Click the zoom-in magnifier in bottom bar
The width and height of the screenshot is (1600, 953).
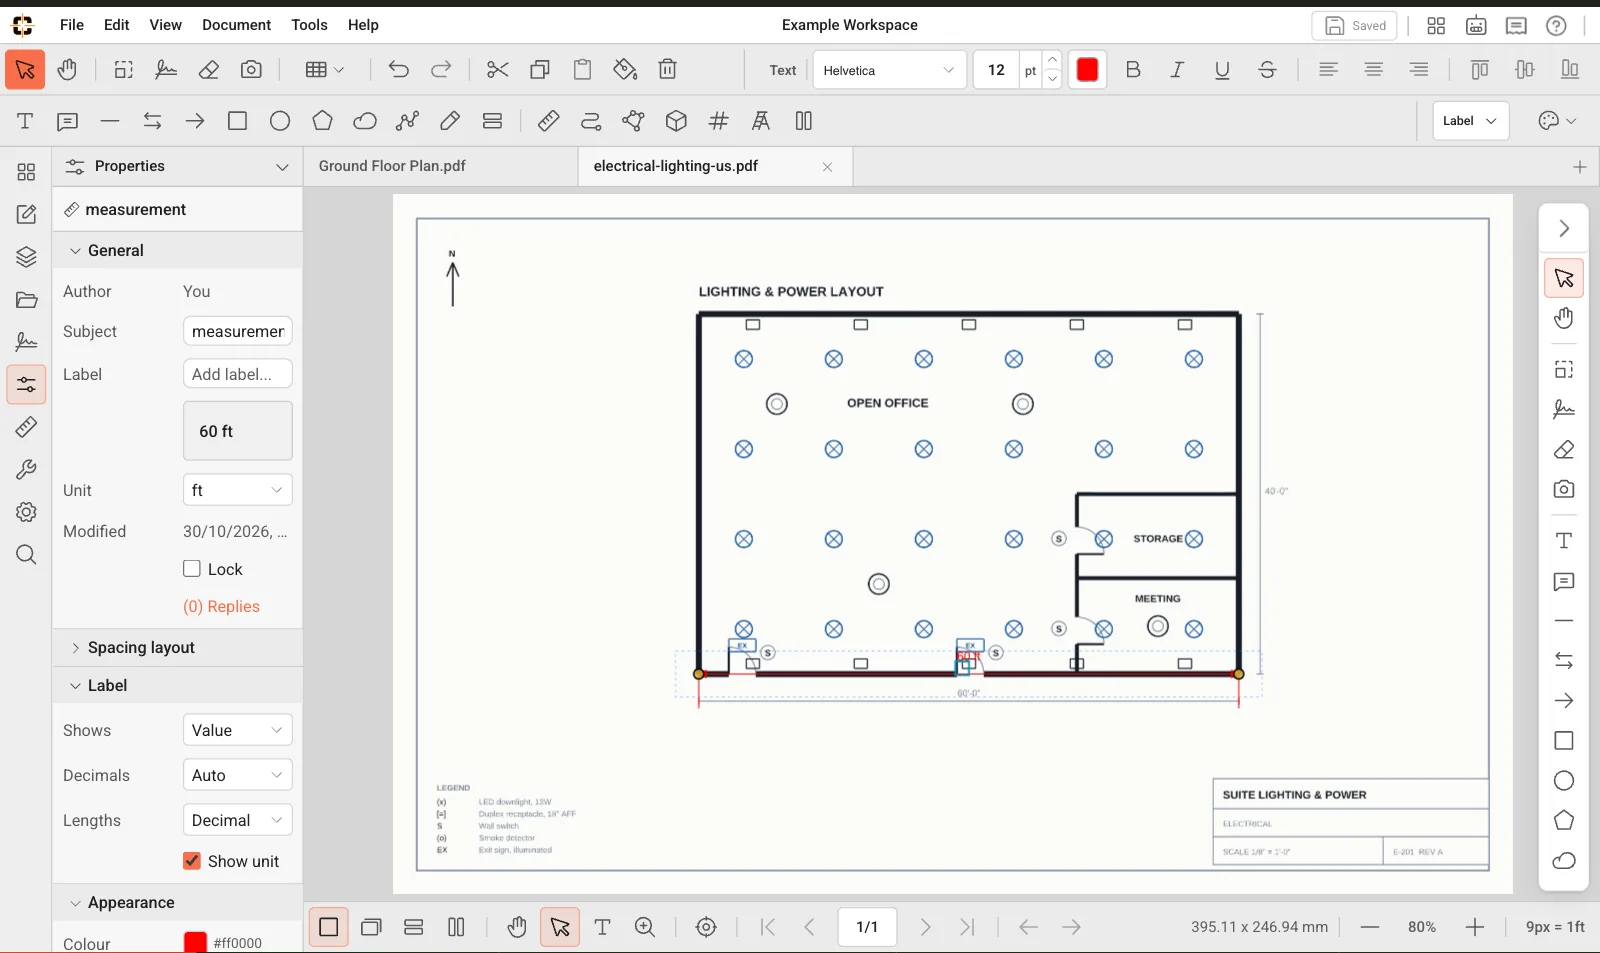[645, 927]
